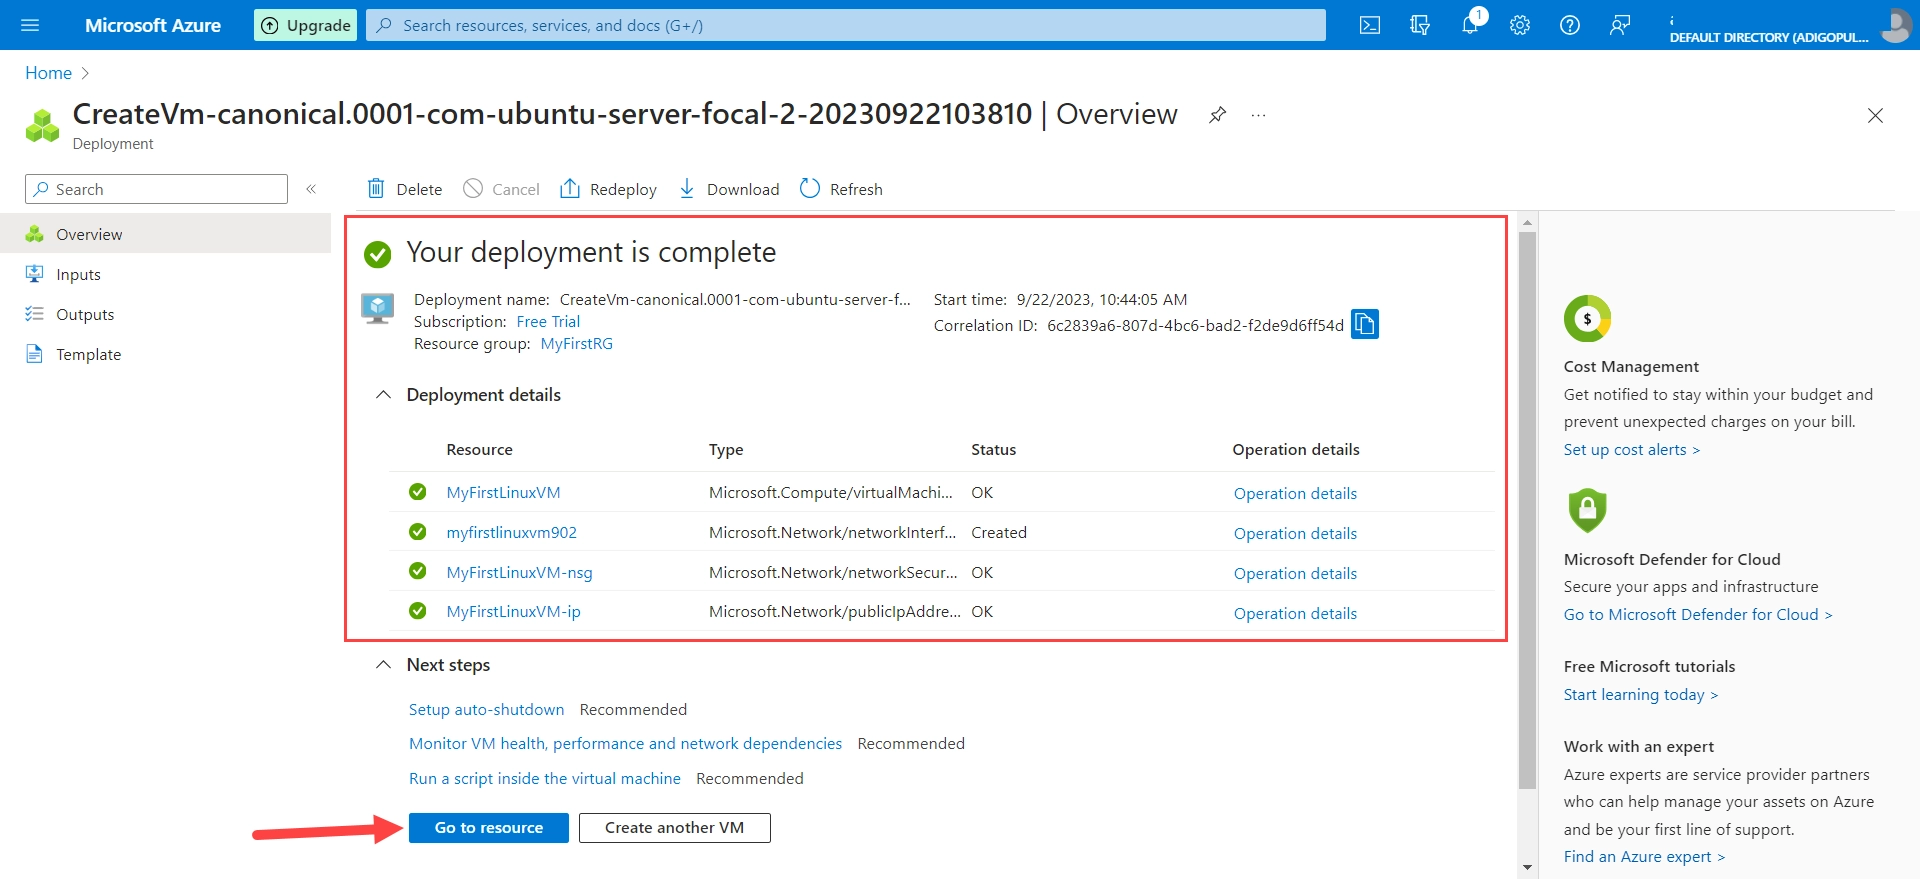Focus the left menu Search field
This screenshot has width=1920, height=879.
(156, 189)
